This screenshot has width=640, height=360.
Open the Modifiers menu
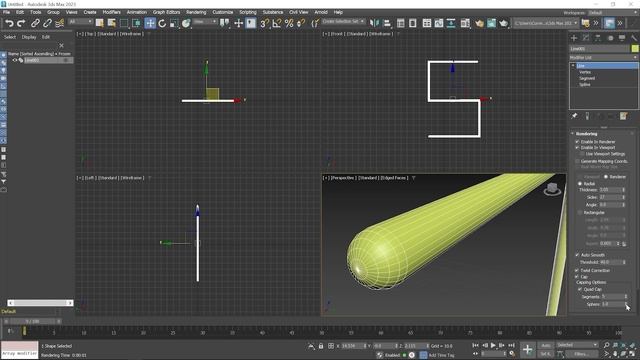click(x=111, y=12)
